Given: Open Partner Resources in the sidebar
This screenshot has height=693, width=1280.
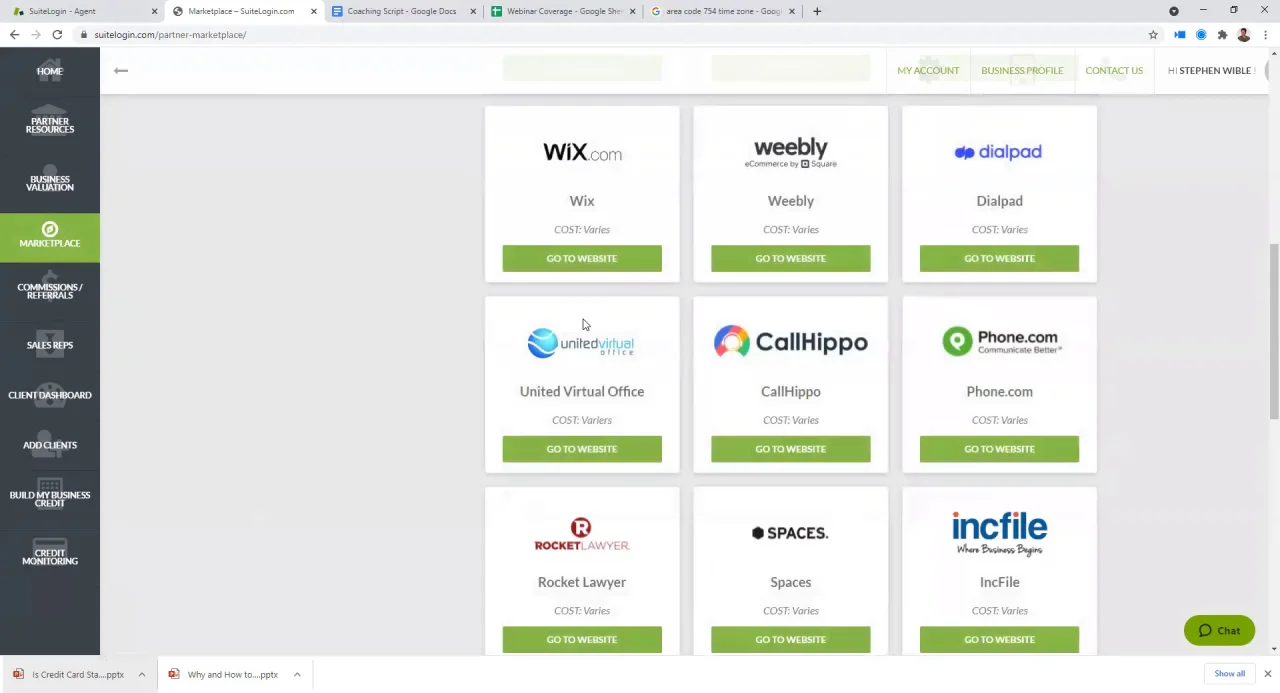Looking at the screenshot, I should pyautogui.click(x=50, y=125).
